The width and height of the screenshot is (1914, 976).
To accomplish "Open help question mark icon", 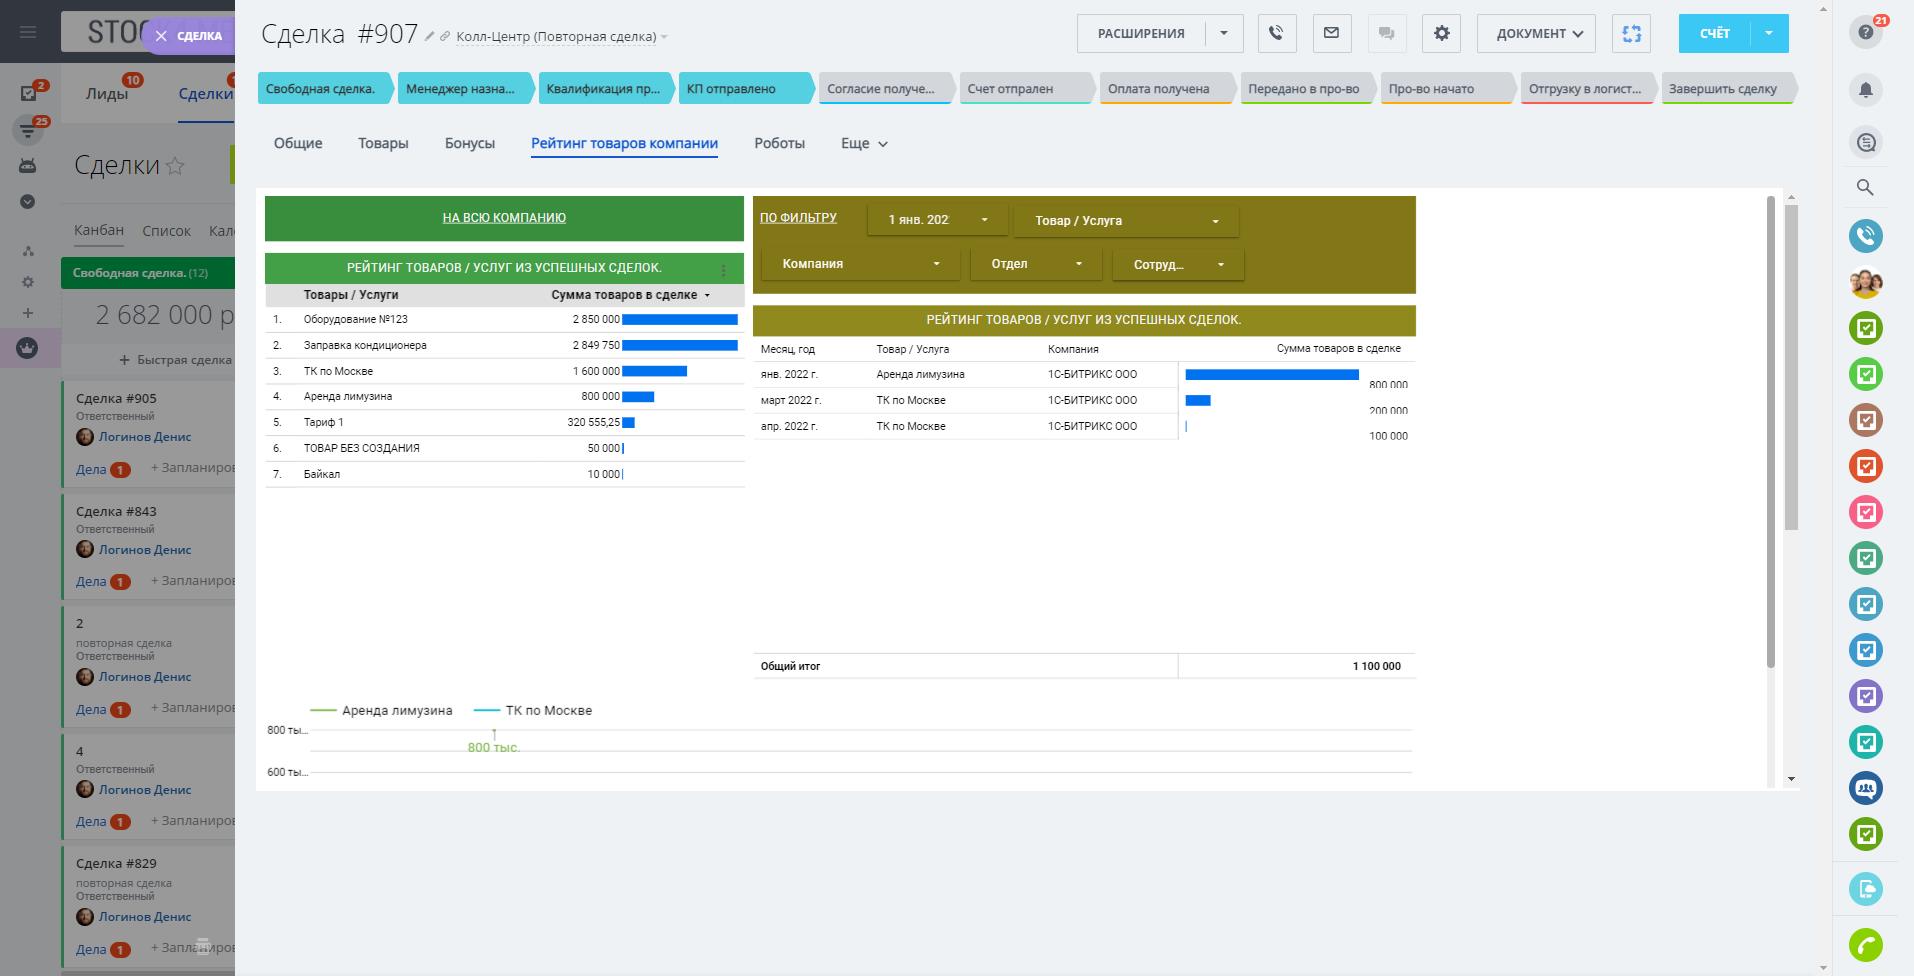I will pyautogui.click(x=1865, y=33).
